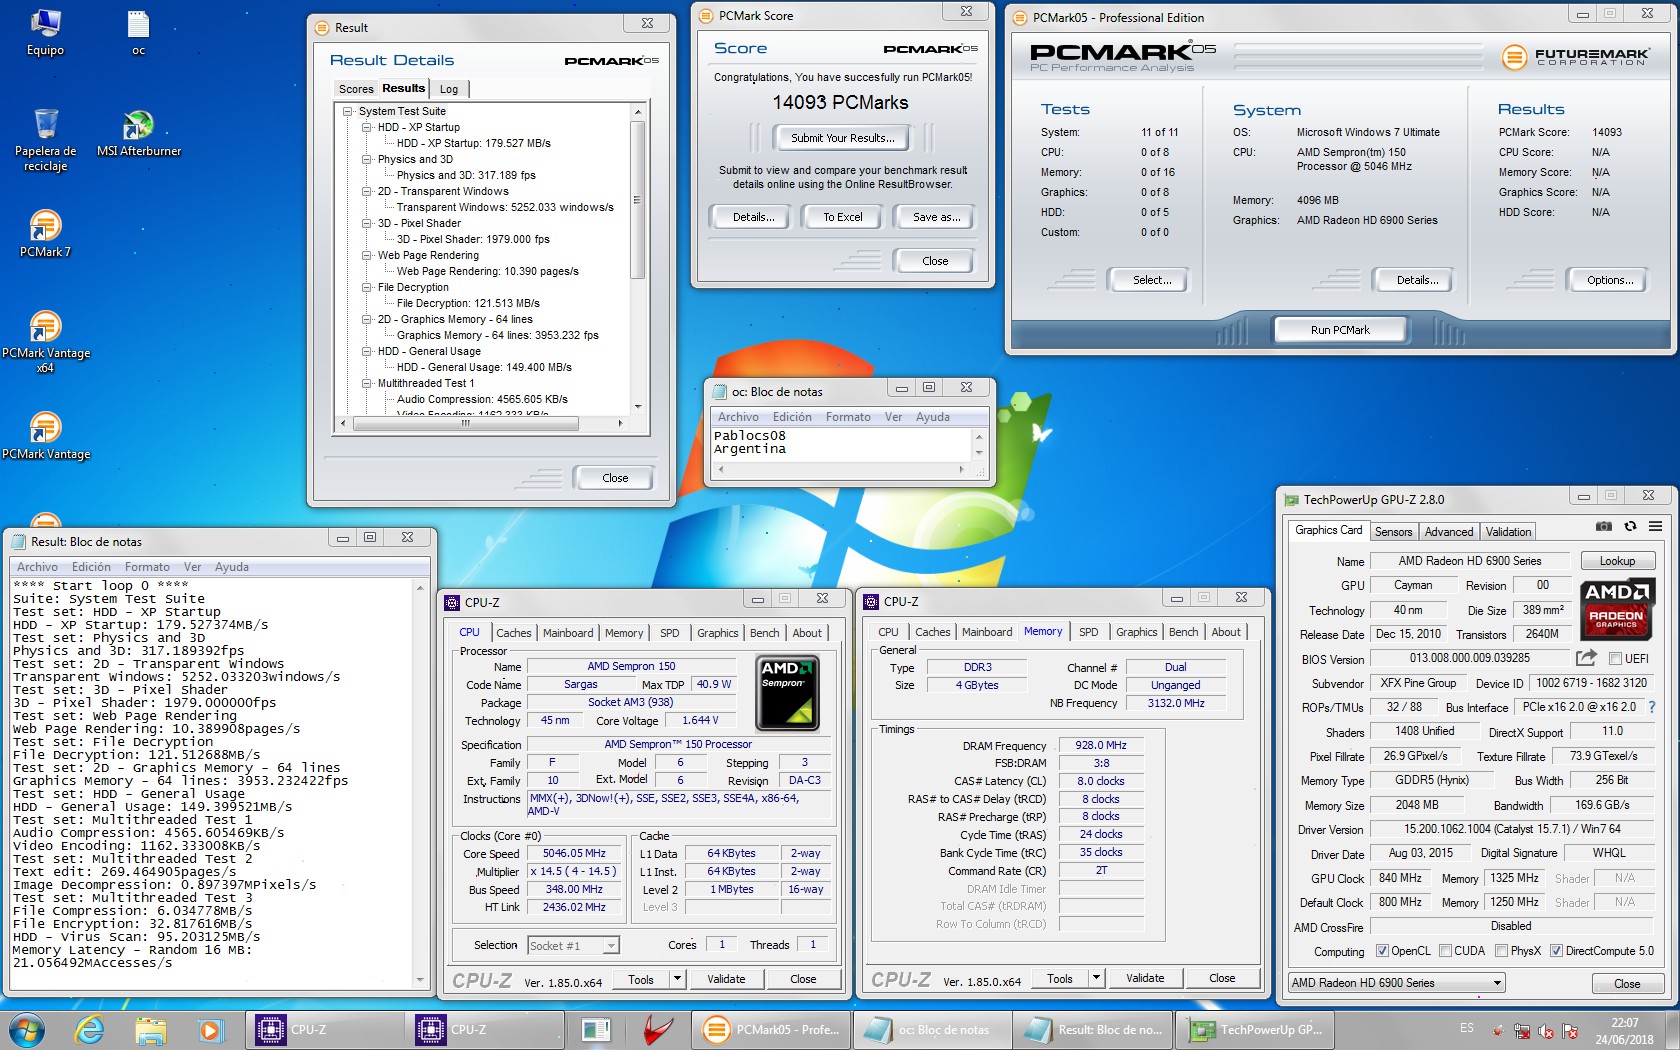Click Bus Interface question mark icon

(x=1651, y=707)
